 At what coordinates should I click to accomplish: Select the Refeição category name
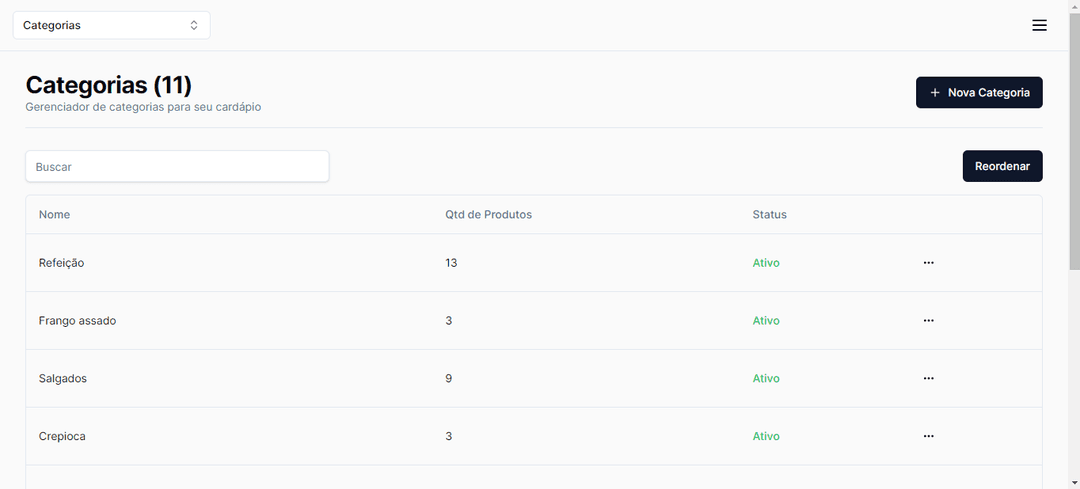61,263
